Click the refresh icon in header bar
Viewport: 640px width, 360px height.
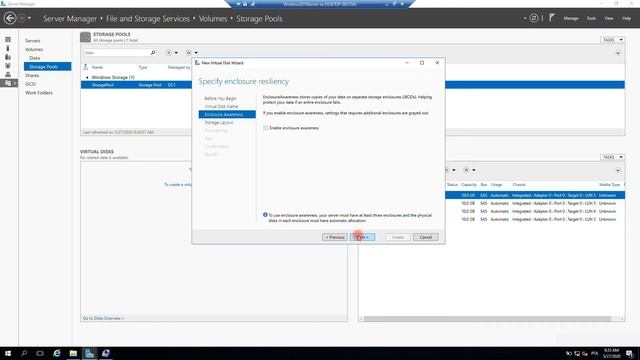(x=533, y=18)
